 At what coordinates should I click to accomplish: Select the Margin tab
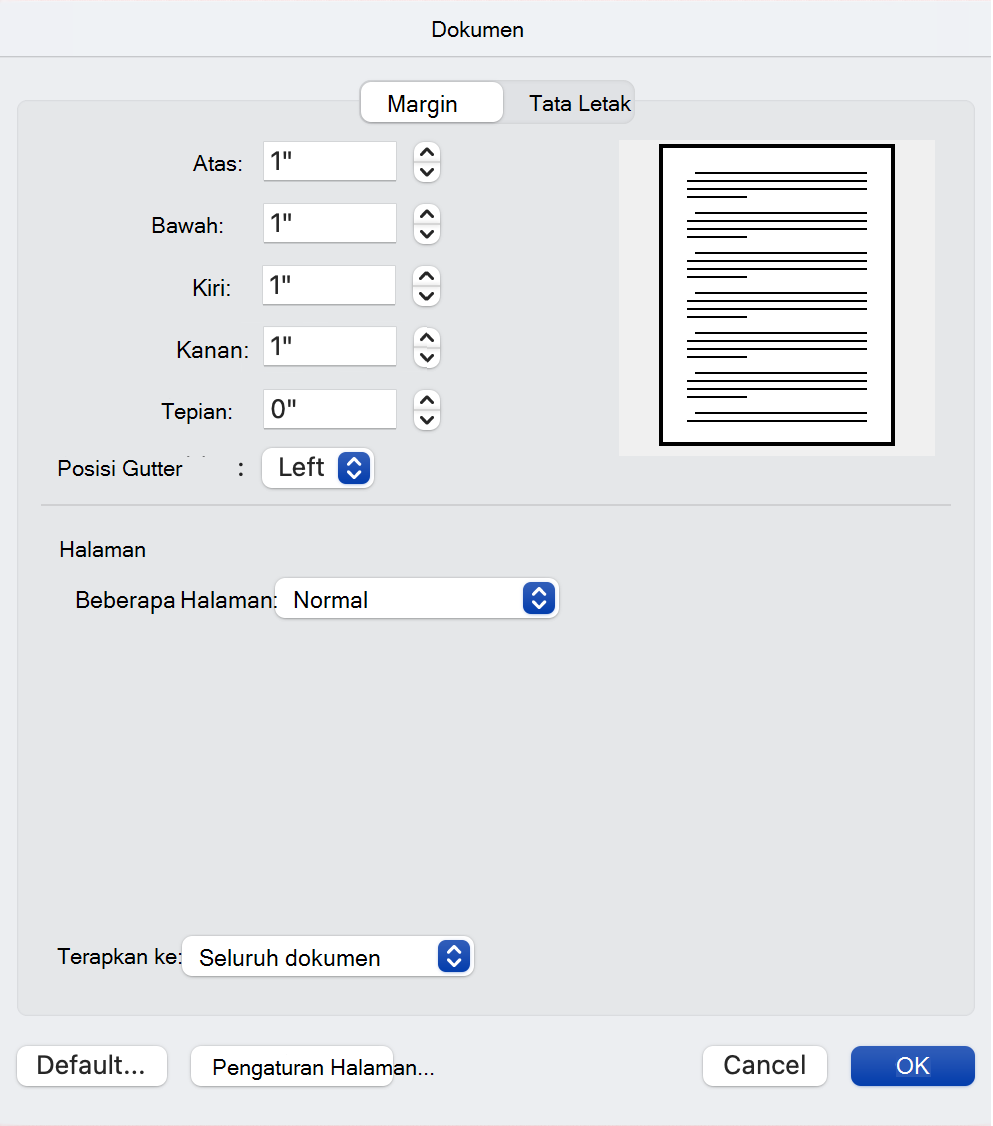(x=432, y=103)
